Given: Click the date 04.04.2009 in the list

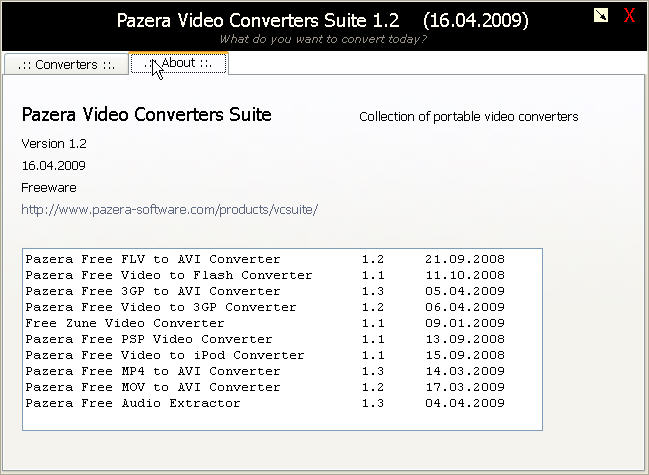Looking at the screenshot, I should [465, 403].
